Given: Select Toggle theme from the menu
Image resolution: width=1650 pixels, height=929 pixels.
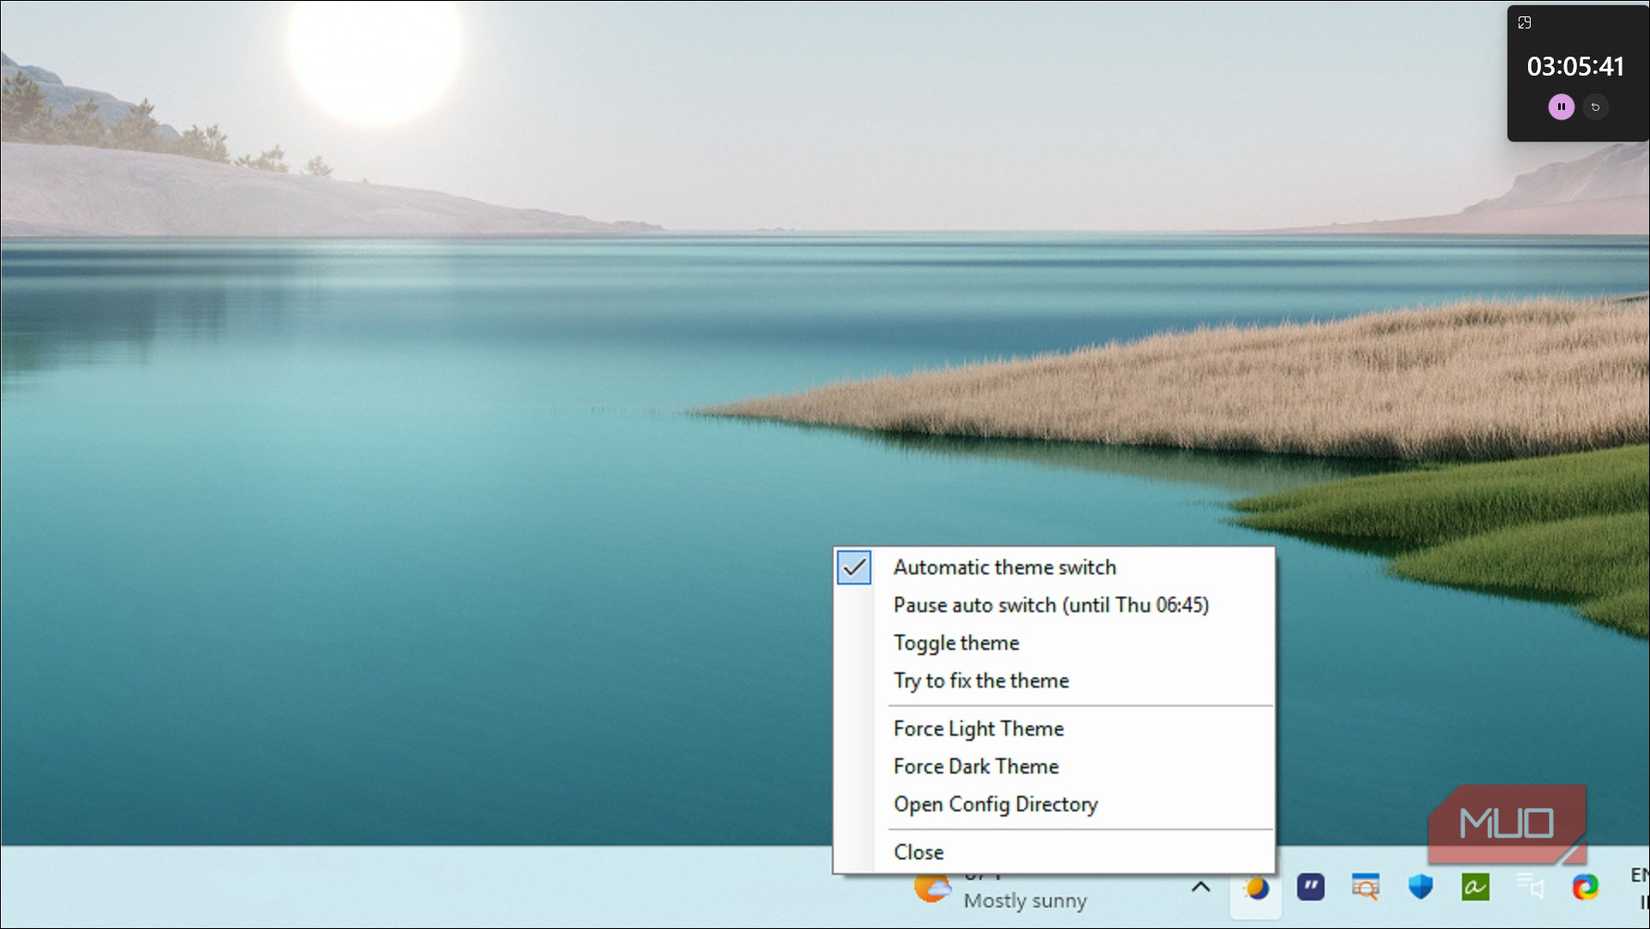Looking at the screenshot, I should [x=956, y=643].
